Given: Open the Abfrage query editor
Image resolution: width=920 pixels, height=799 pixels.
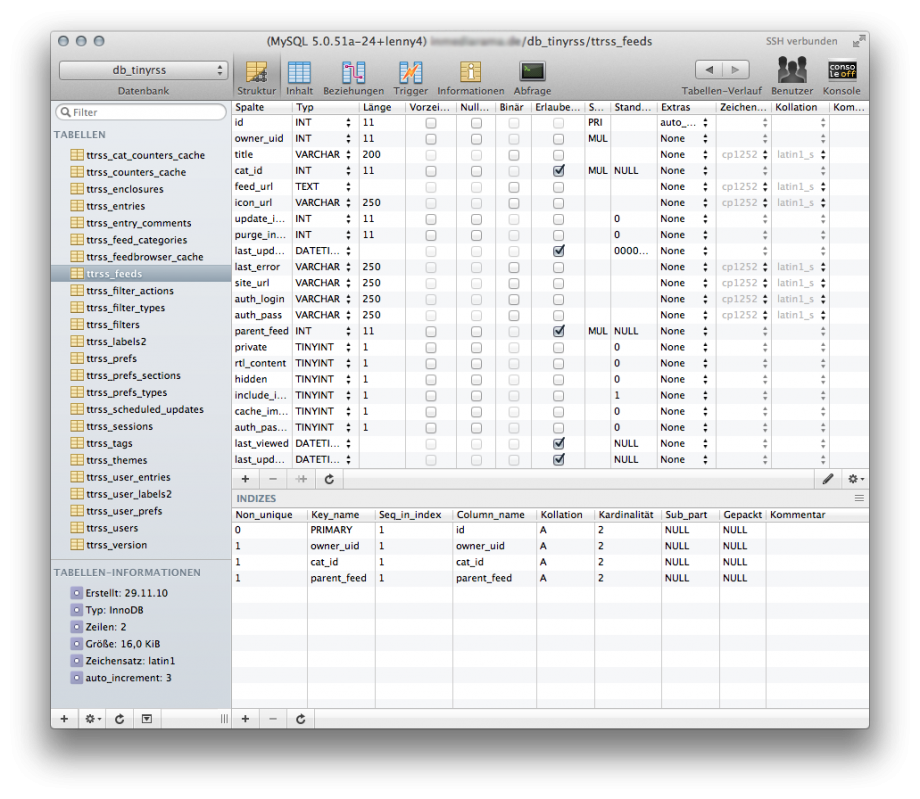Looking at the screenshot, I should (x=532, y=78).
